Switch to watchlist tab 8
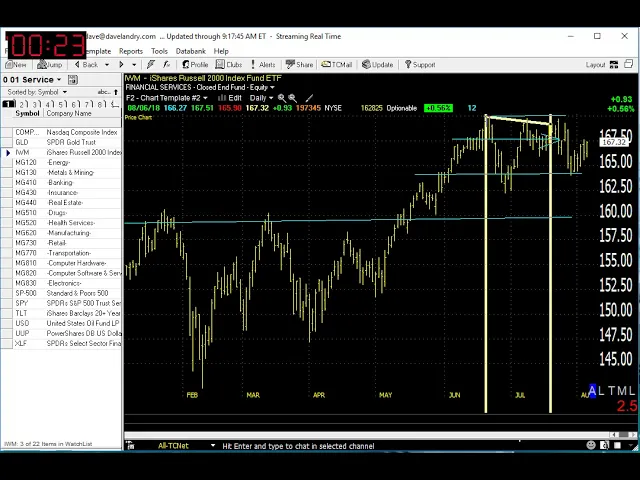The image size is (640, 480). click(102, 104)
